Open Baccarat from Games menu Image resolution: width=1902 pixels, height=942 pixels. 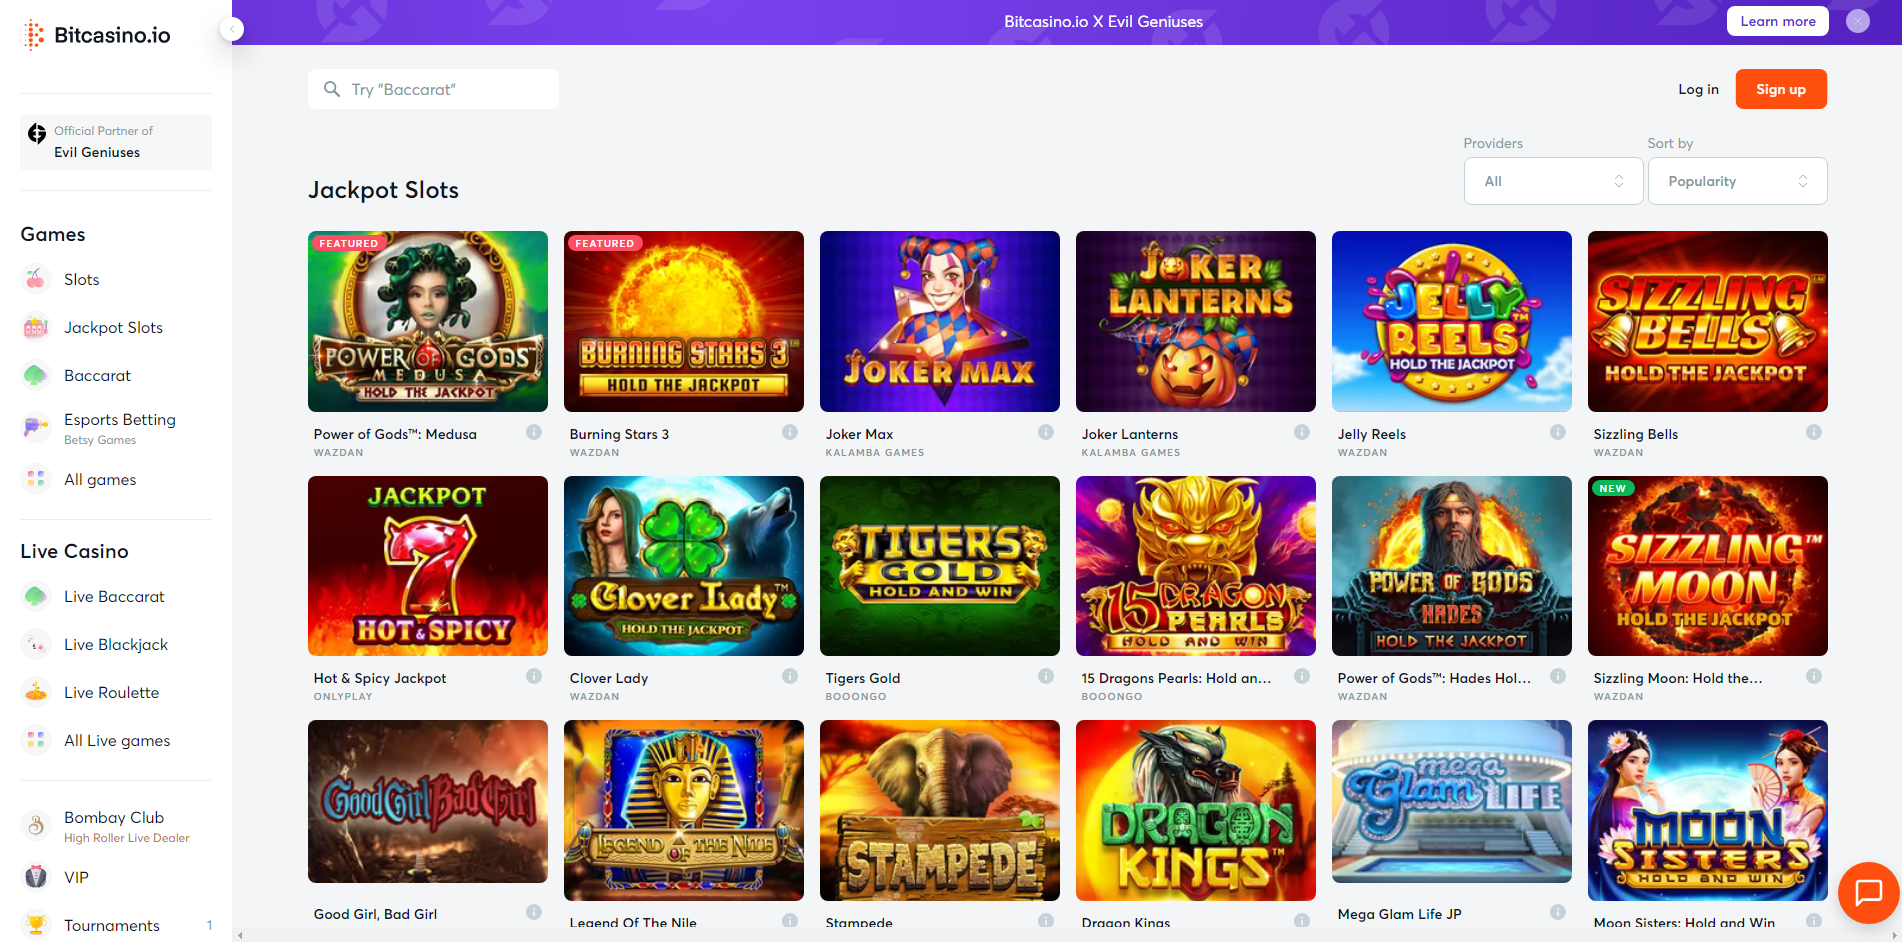pyautogui.click(x=97, y=375)
